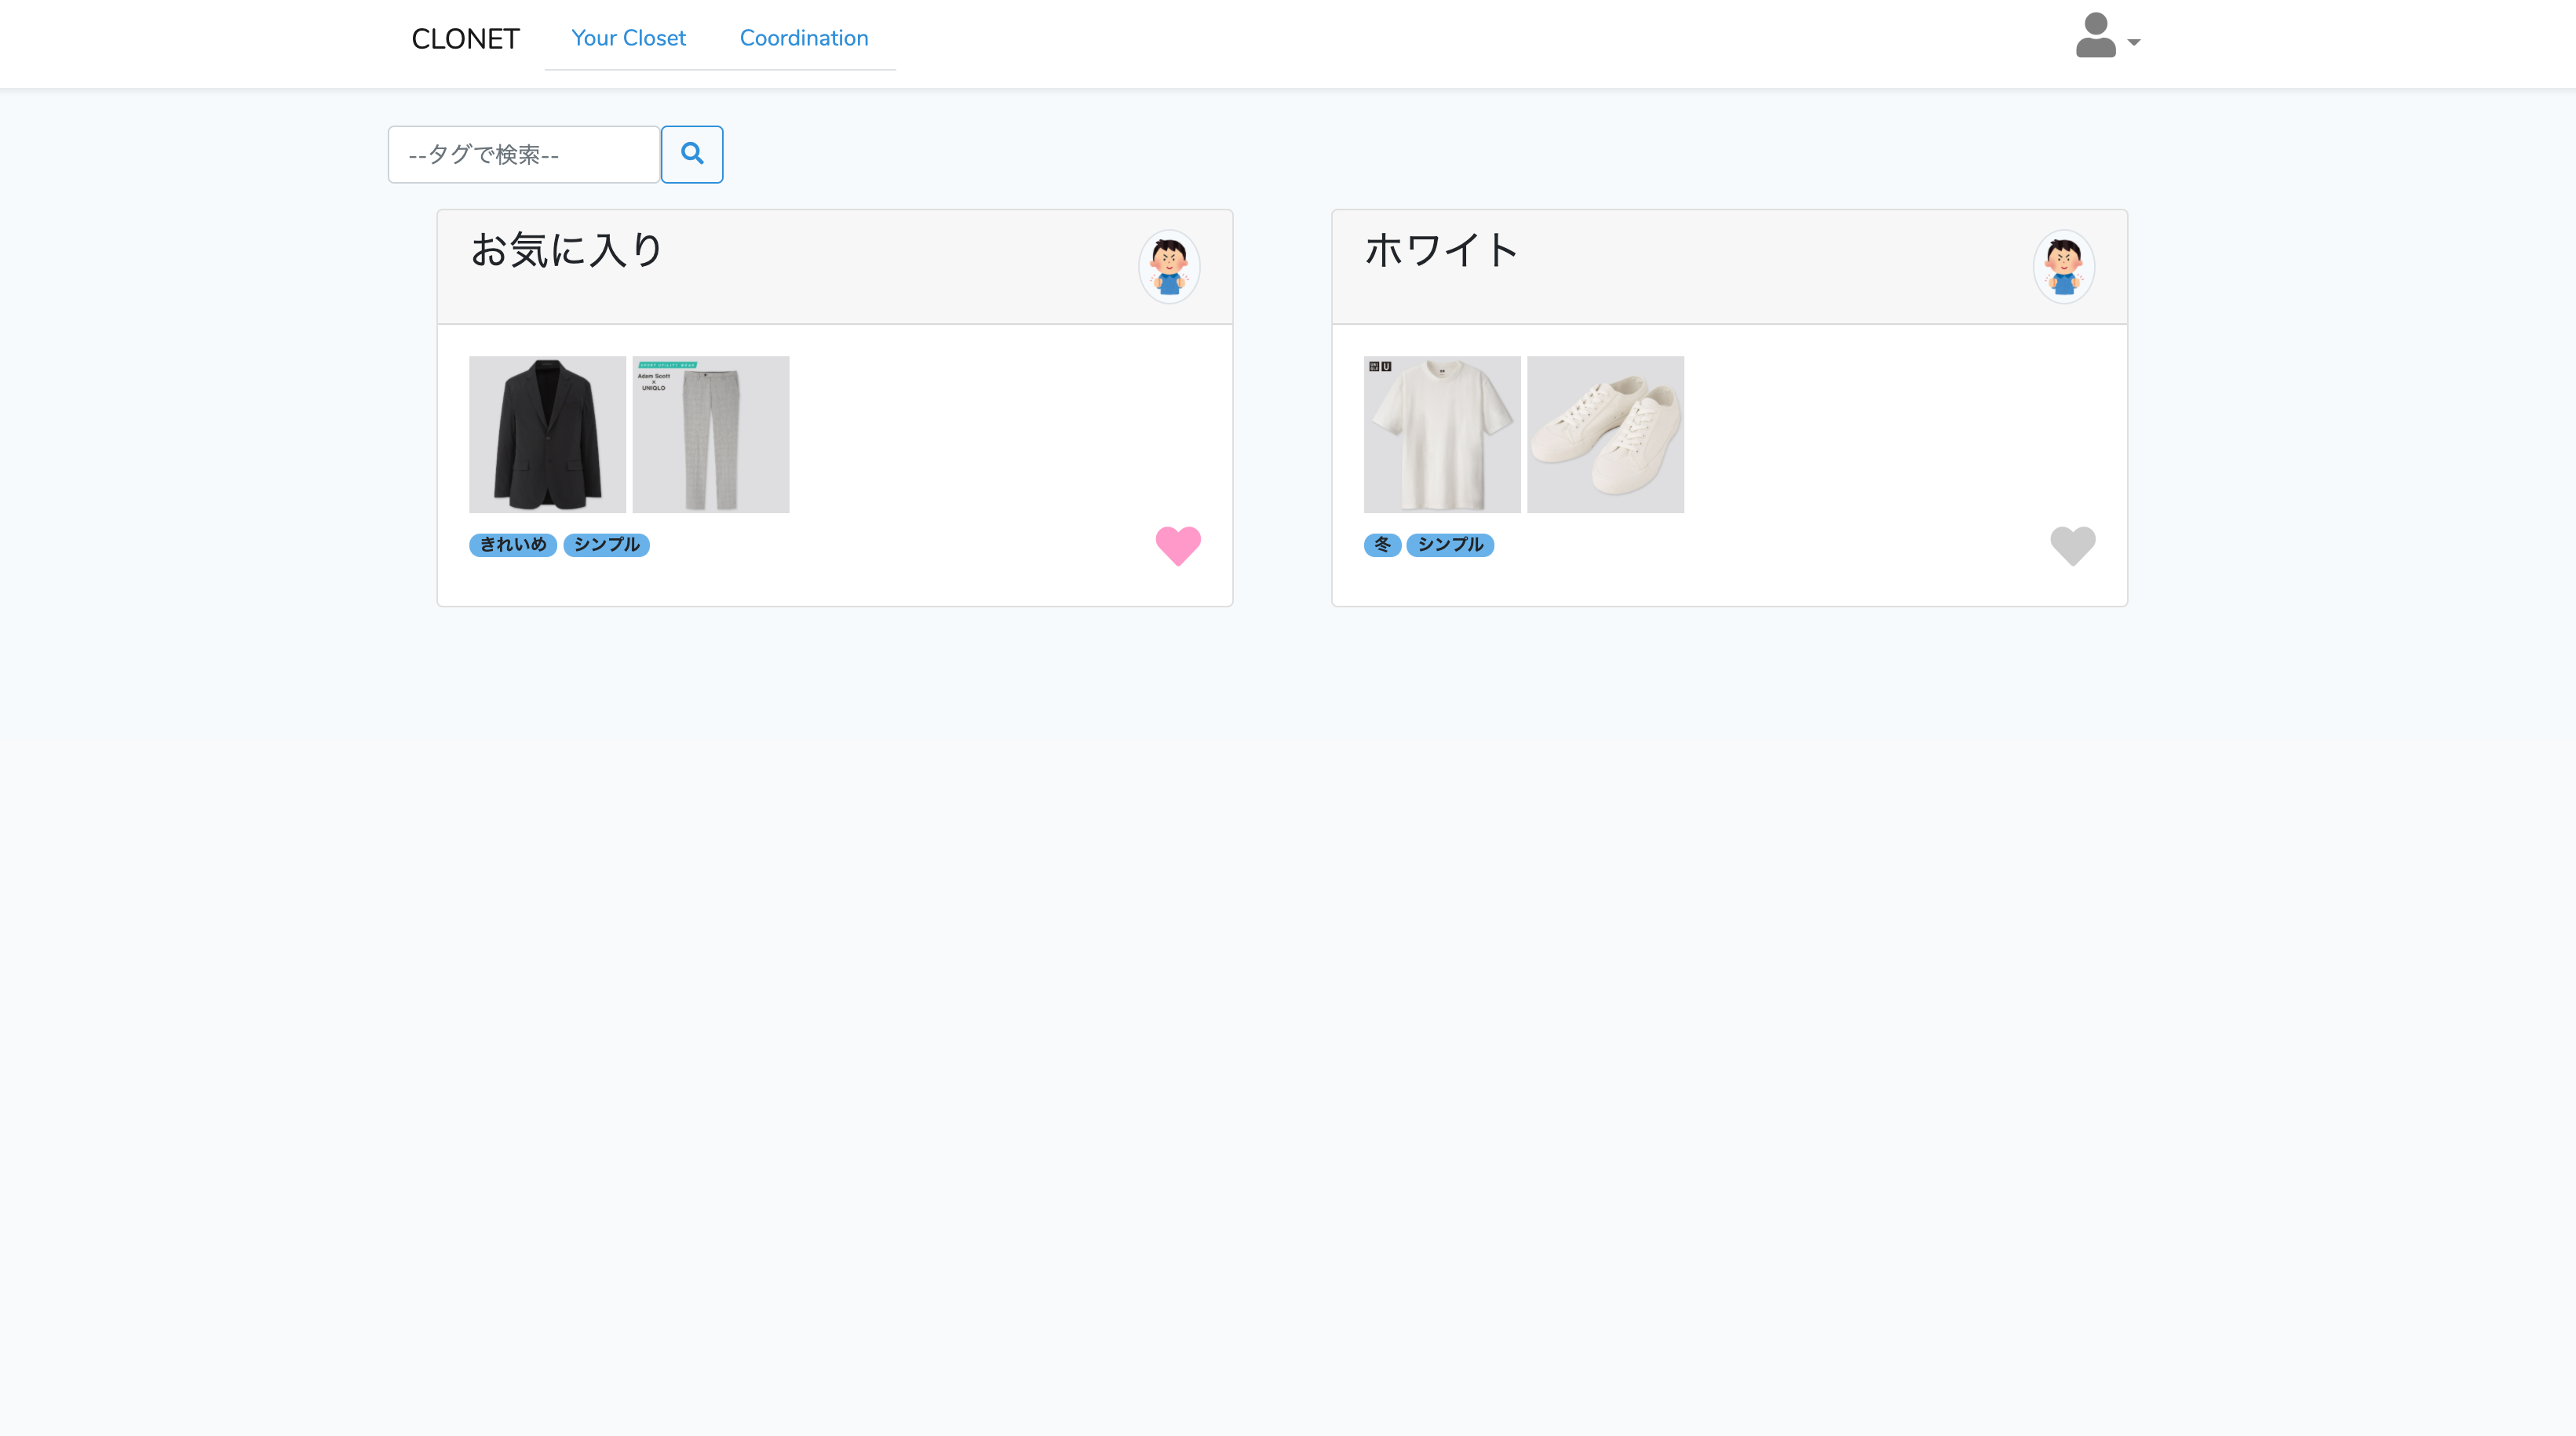Open the Coordination tab
The height and width of the screenshot is (1436, 2576).
pyautogui.click(x=804, y=38)
